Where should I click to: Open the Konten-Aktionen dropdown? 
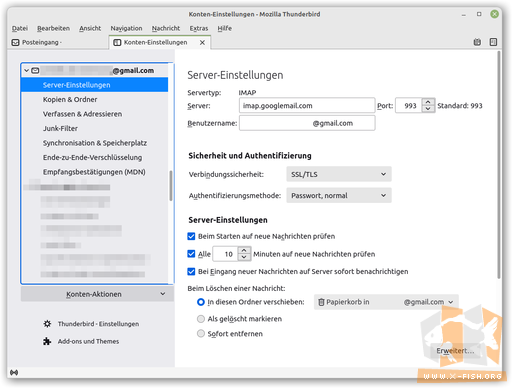click(97, 294)
